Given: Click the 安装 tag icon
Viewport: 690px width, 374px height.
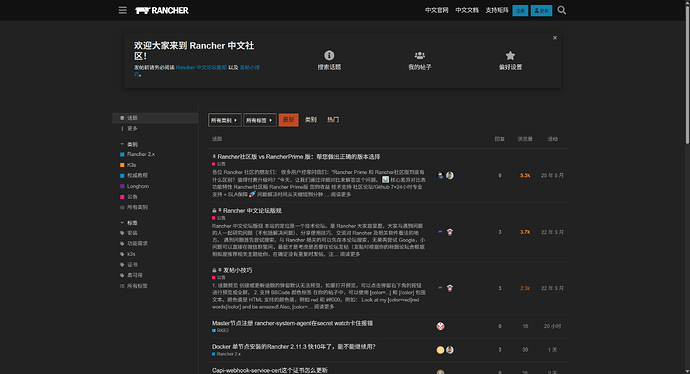Looking at the screenshot, I should point(122,233).
